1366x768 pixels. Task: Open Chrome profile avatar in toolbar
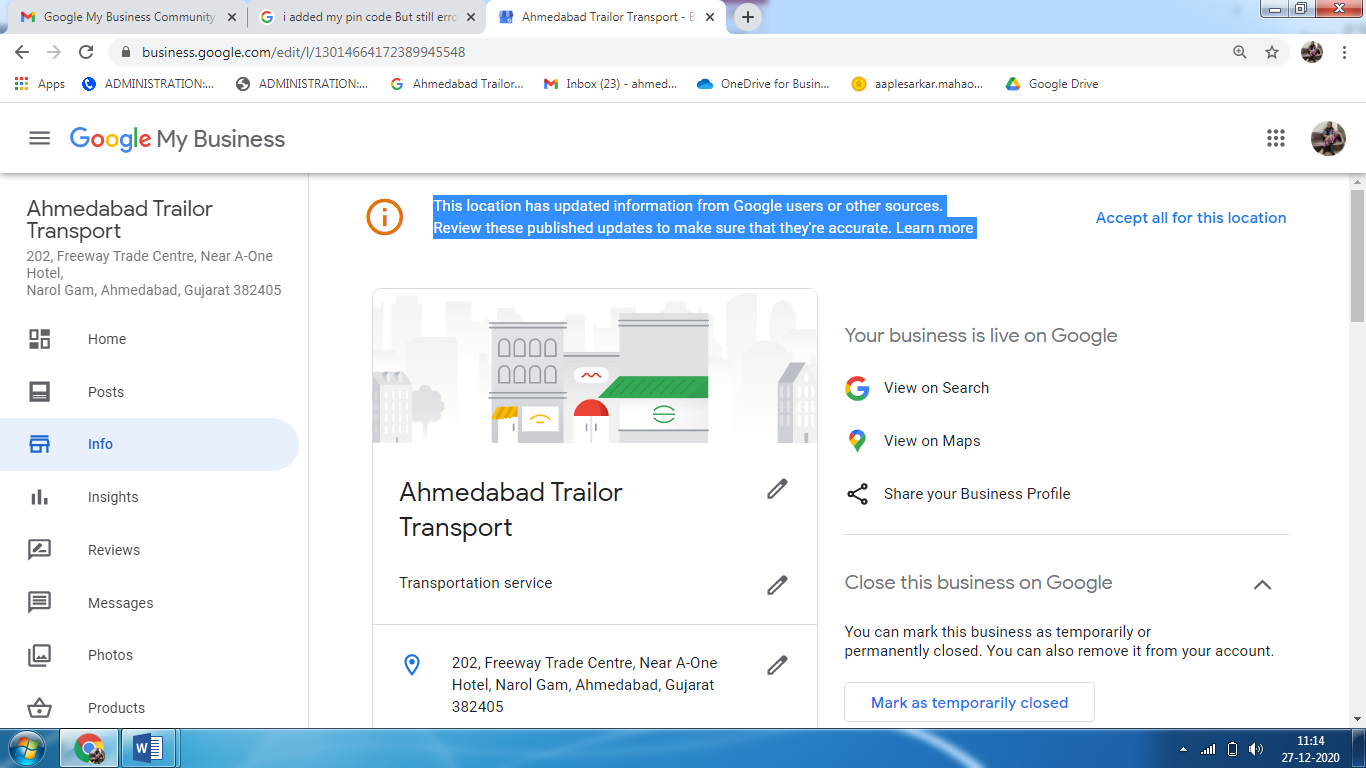(x=1312, y=52)
